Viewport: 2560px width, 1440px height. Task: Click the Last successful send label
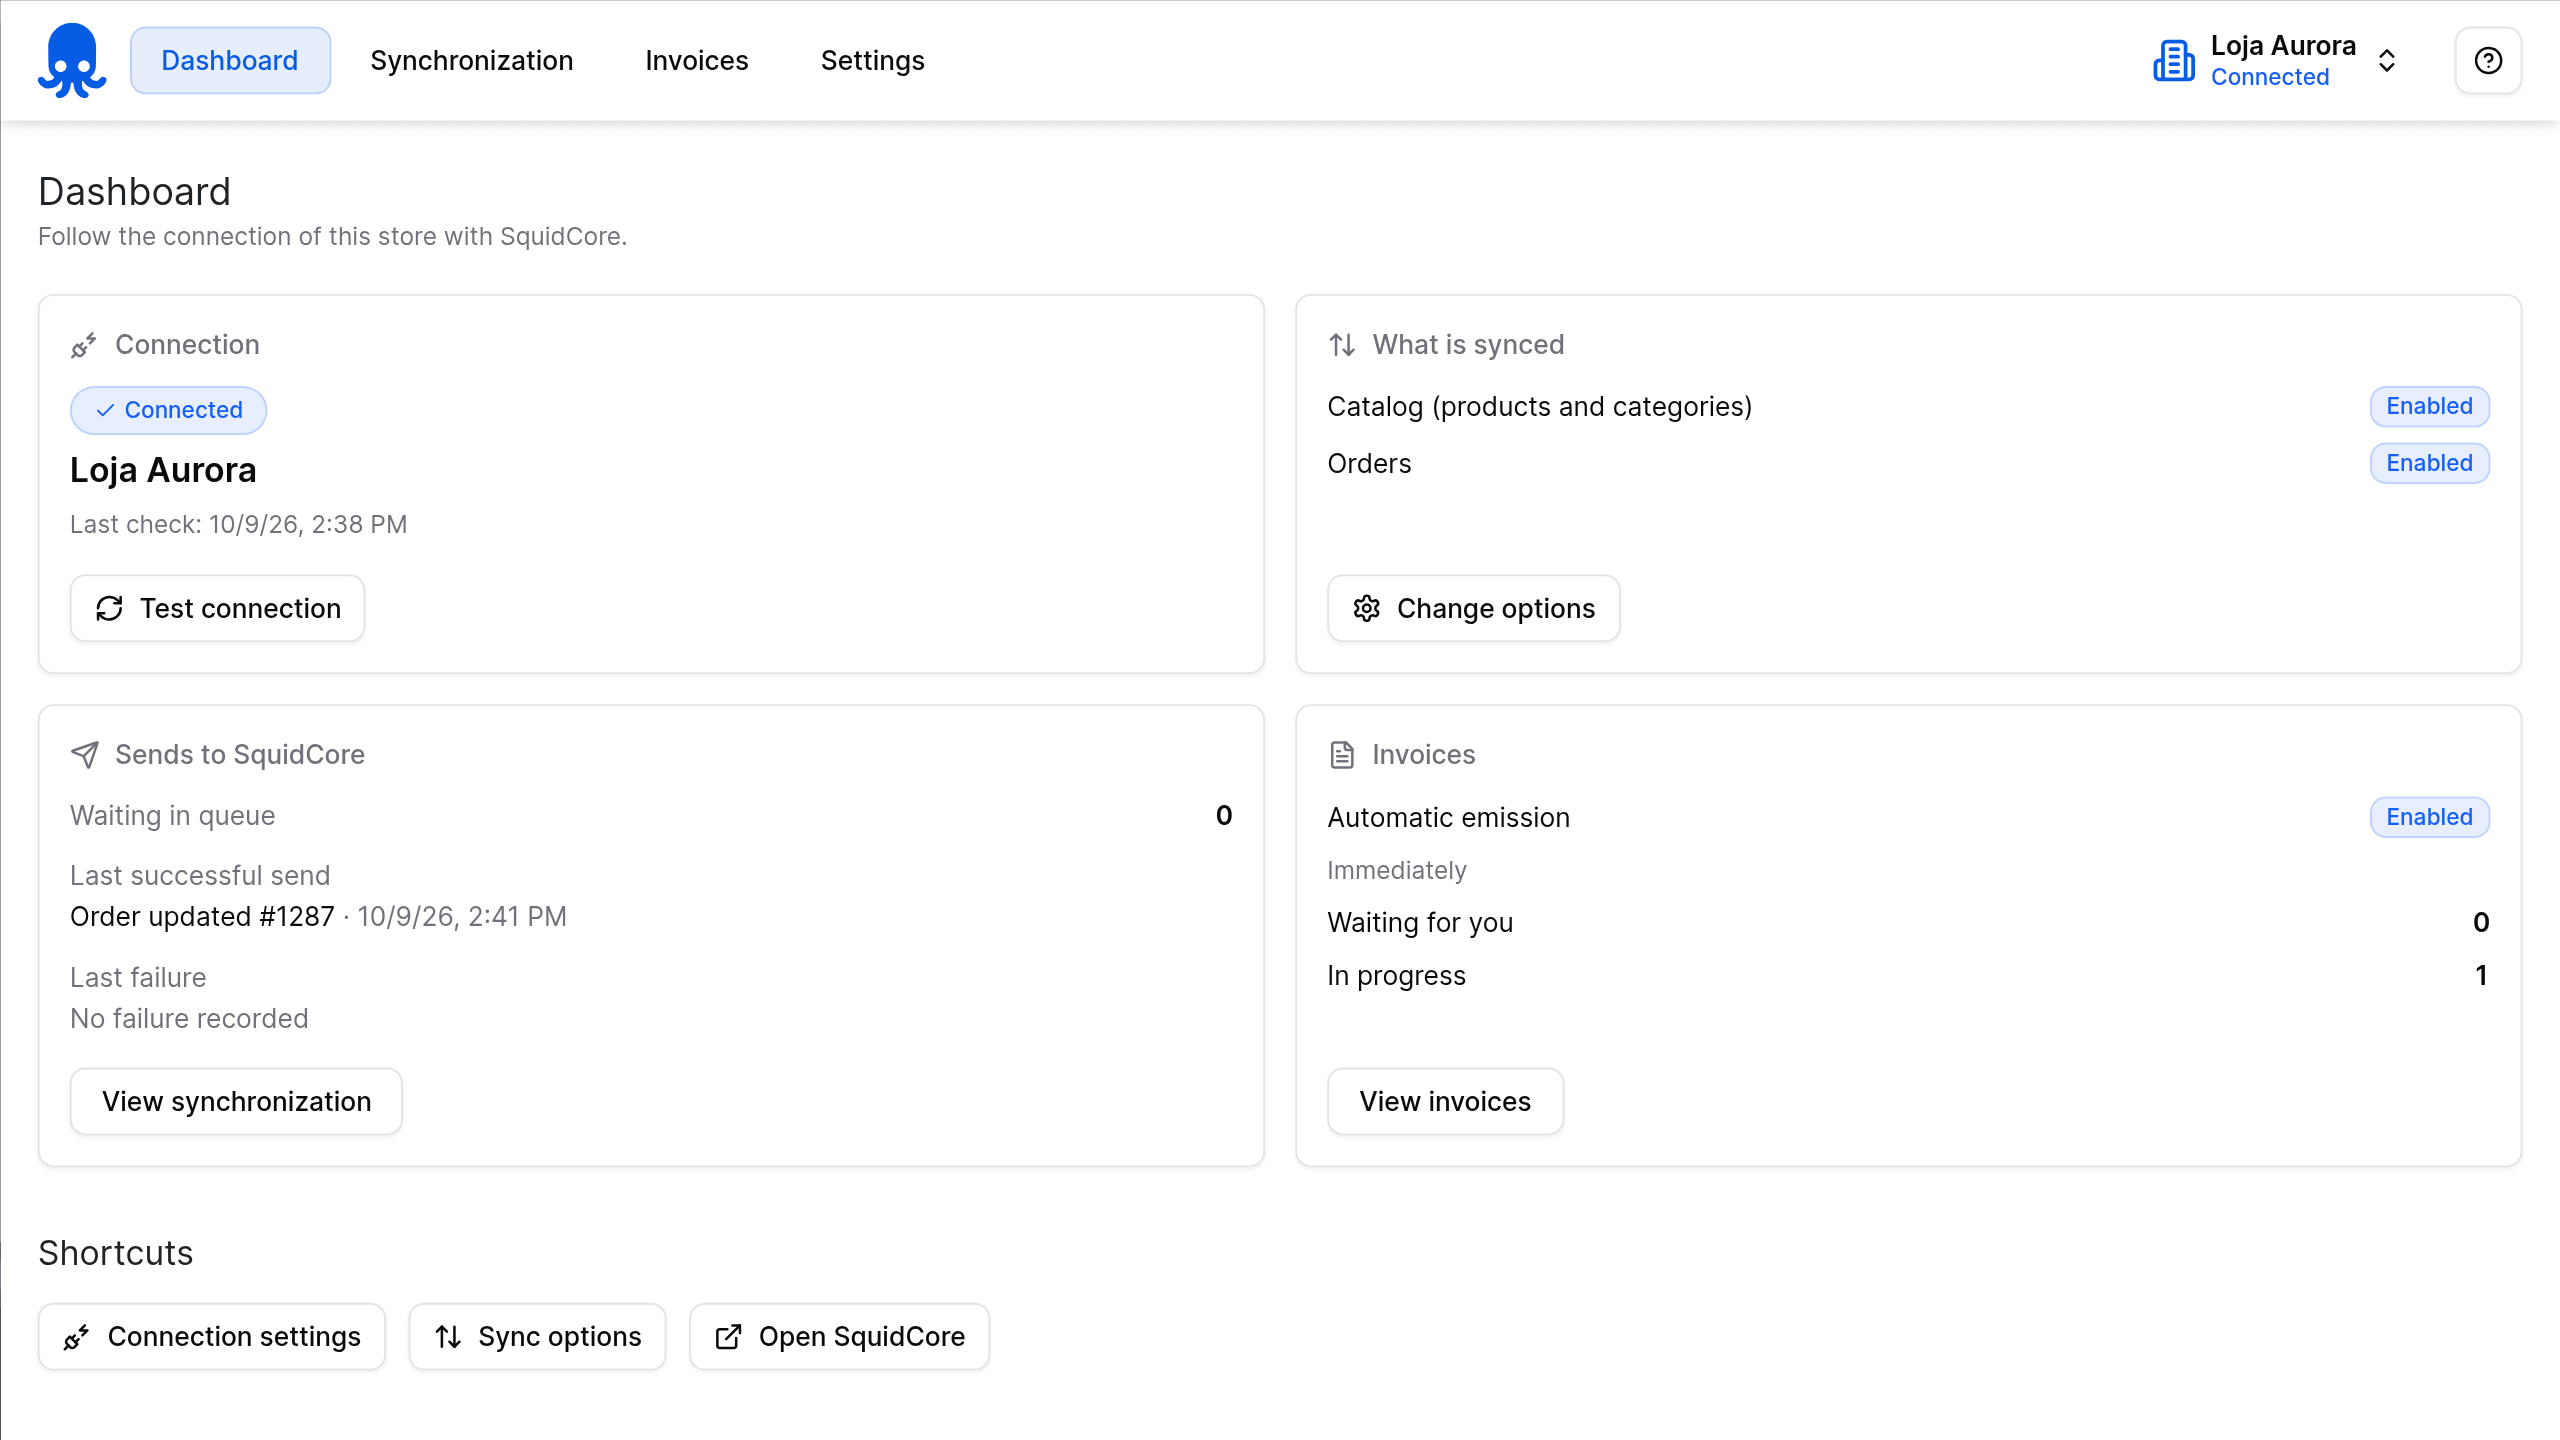click(200, 875)
